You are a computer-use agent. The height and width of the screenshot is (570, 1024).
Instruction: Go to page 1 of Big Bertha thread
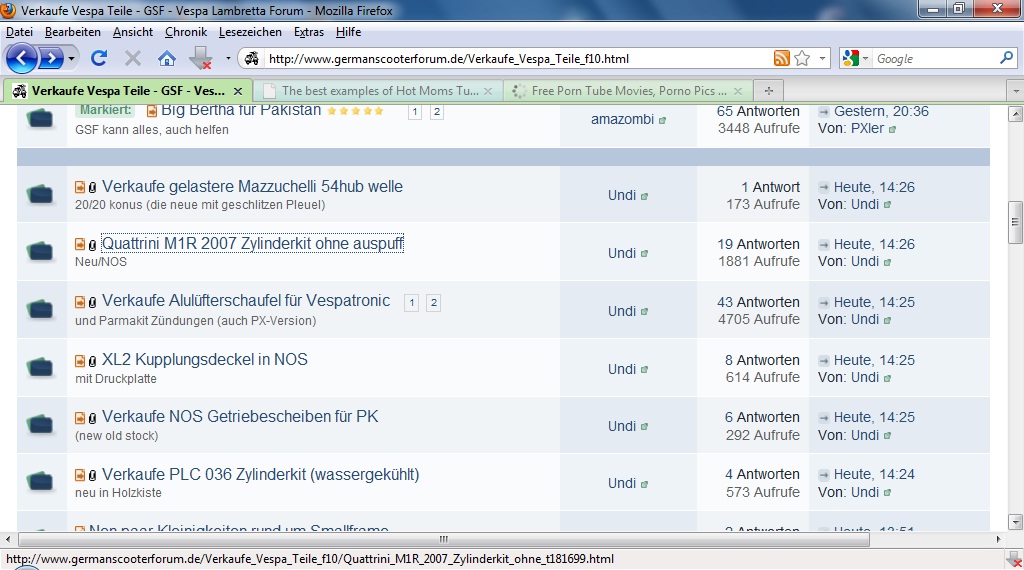(x=415, y=112)
